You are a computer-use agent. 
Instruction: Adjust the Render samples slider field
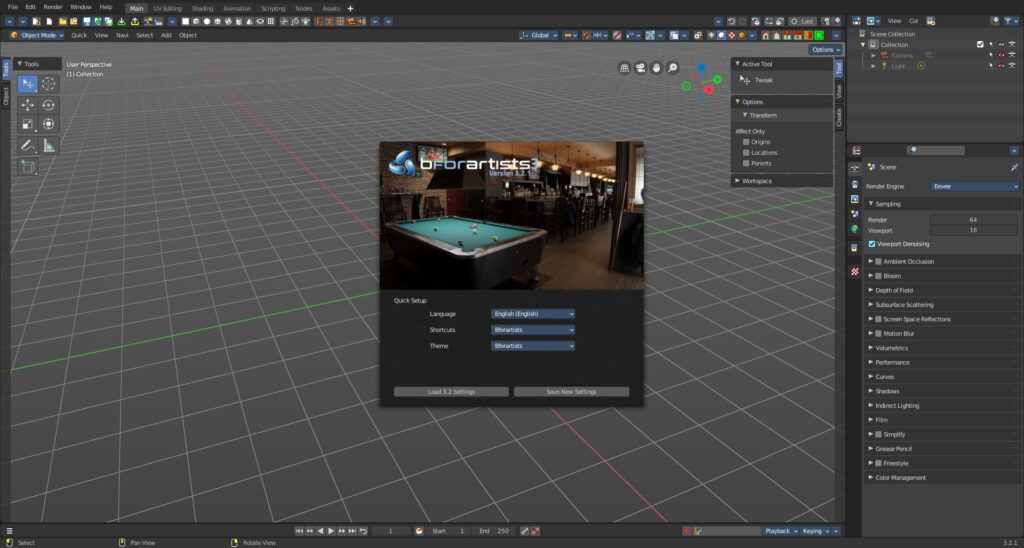point(973,220)
